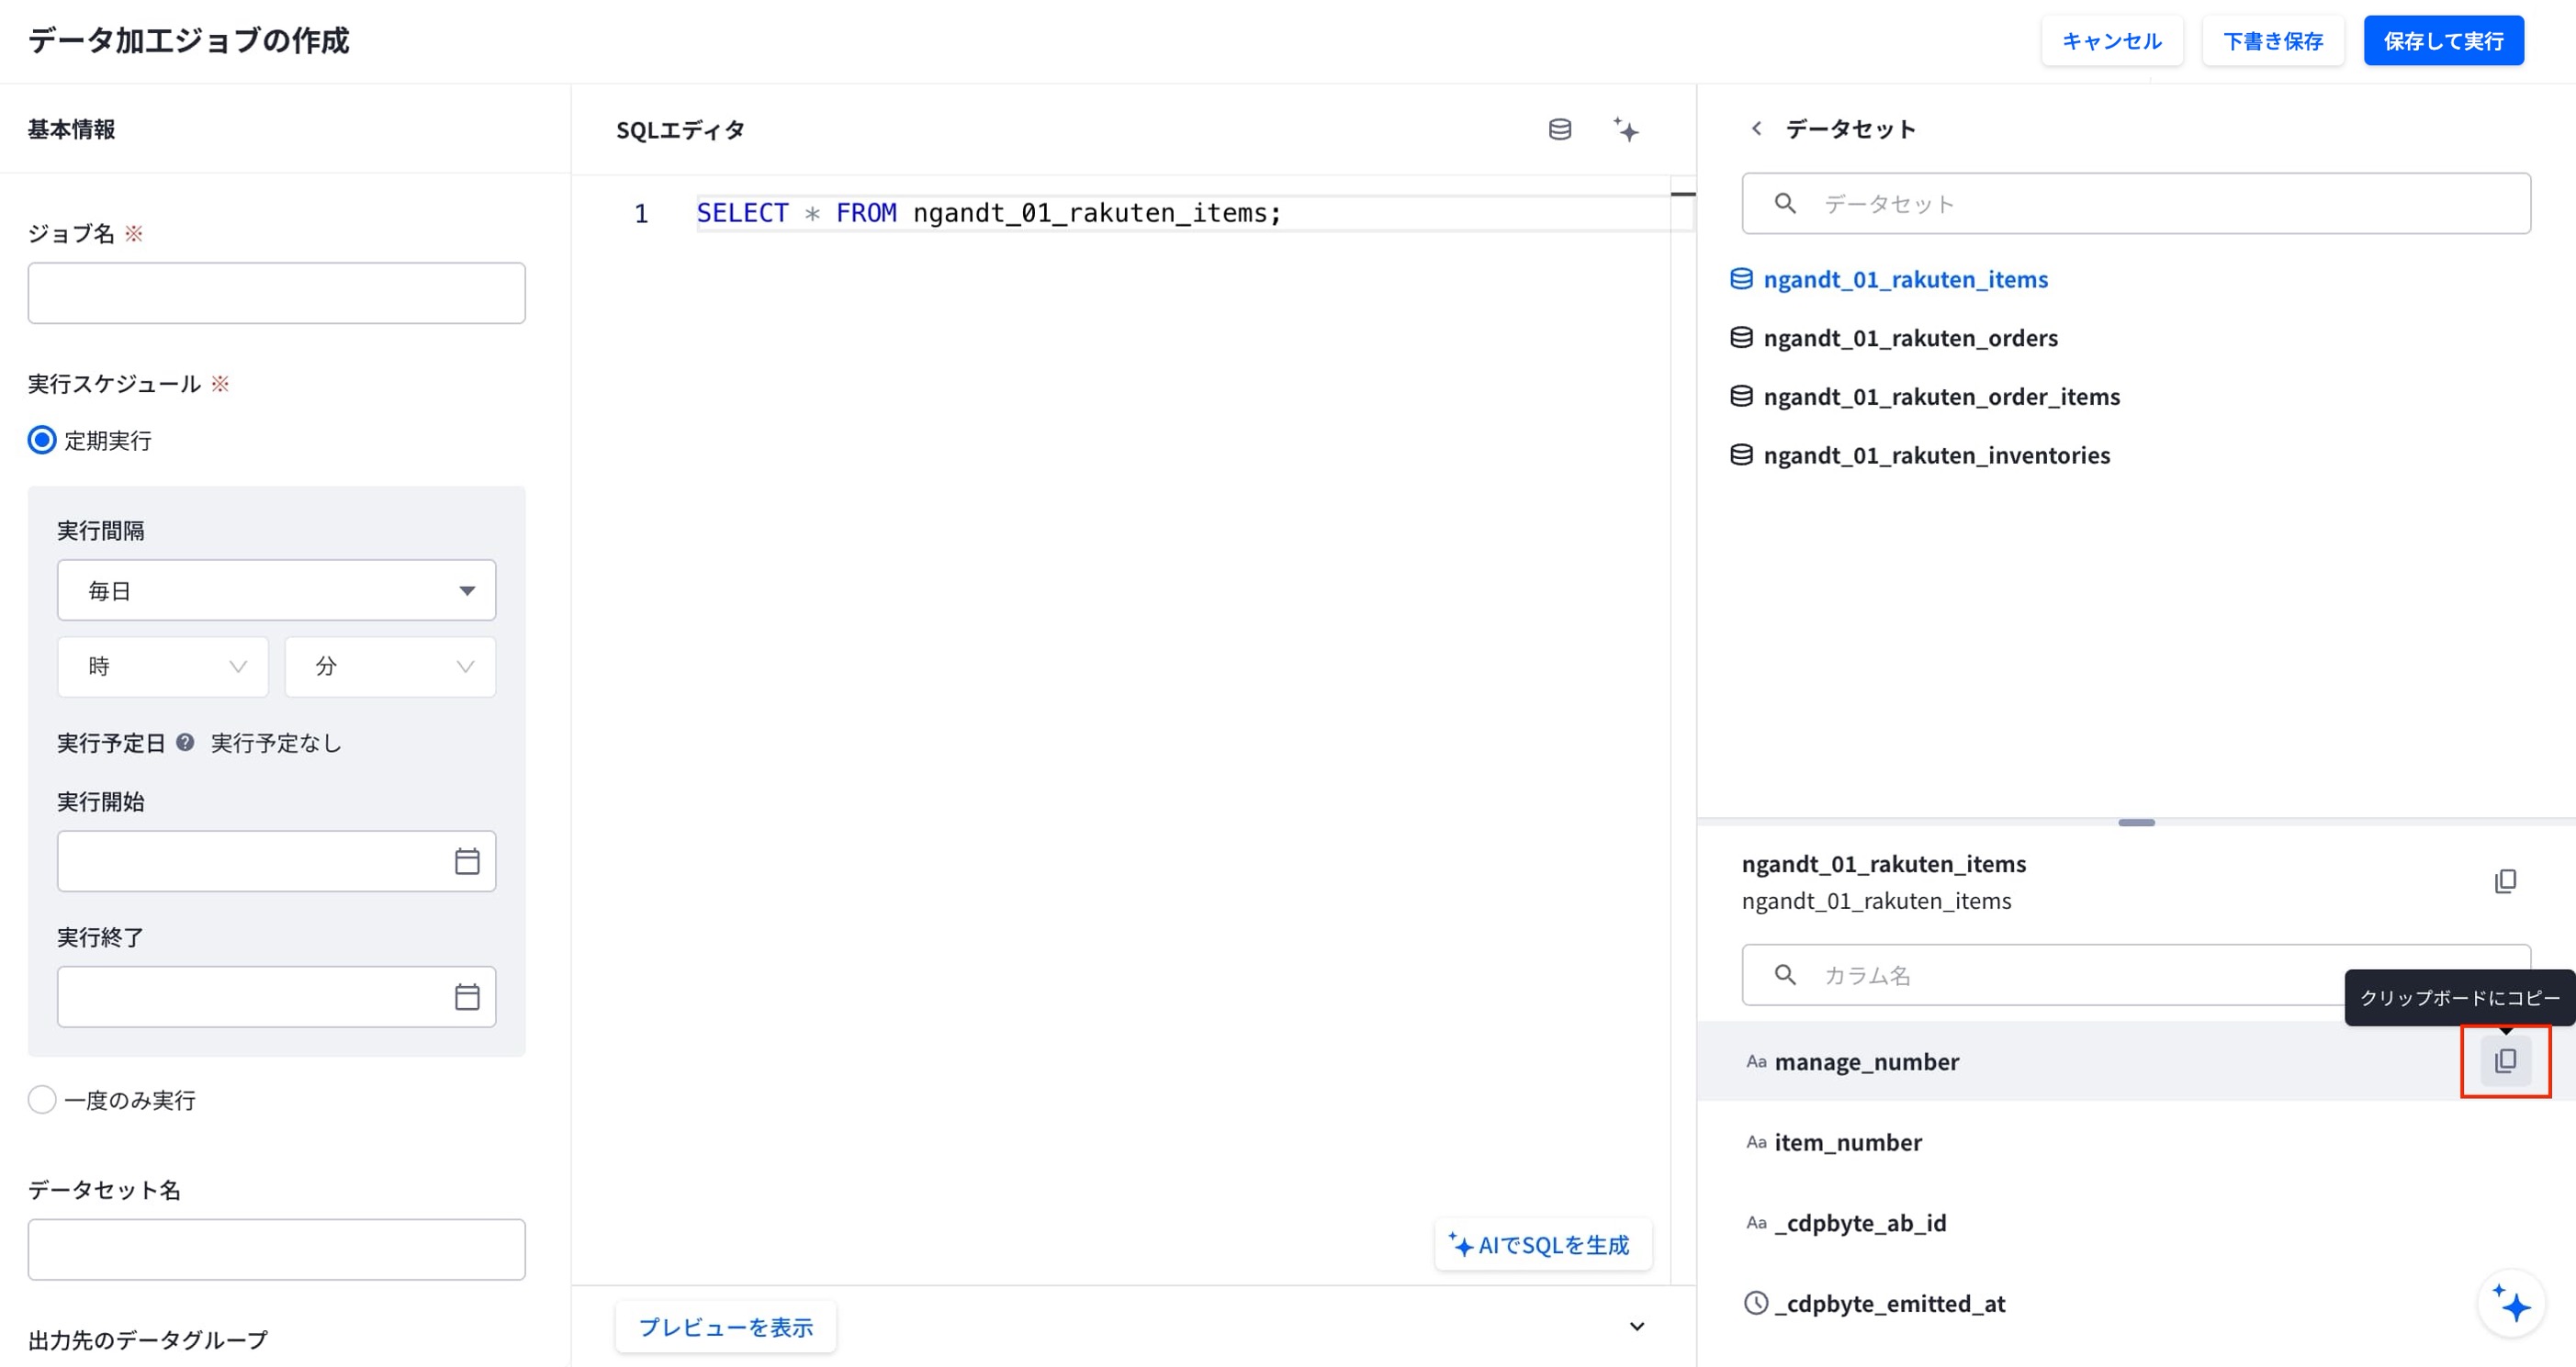Screen dimensions: 2576x1367
Task: Select the 定期実行 radio button
Action: 42,440
